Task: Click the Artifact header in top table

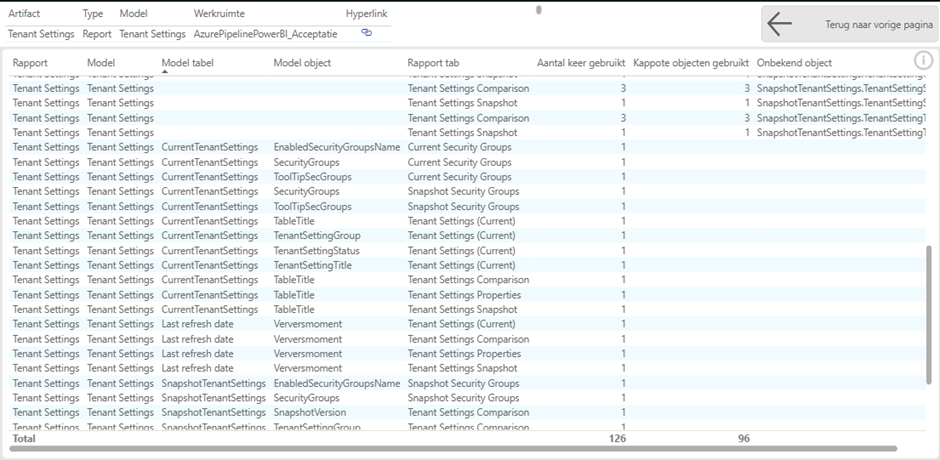Action: (24, 14)
